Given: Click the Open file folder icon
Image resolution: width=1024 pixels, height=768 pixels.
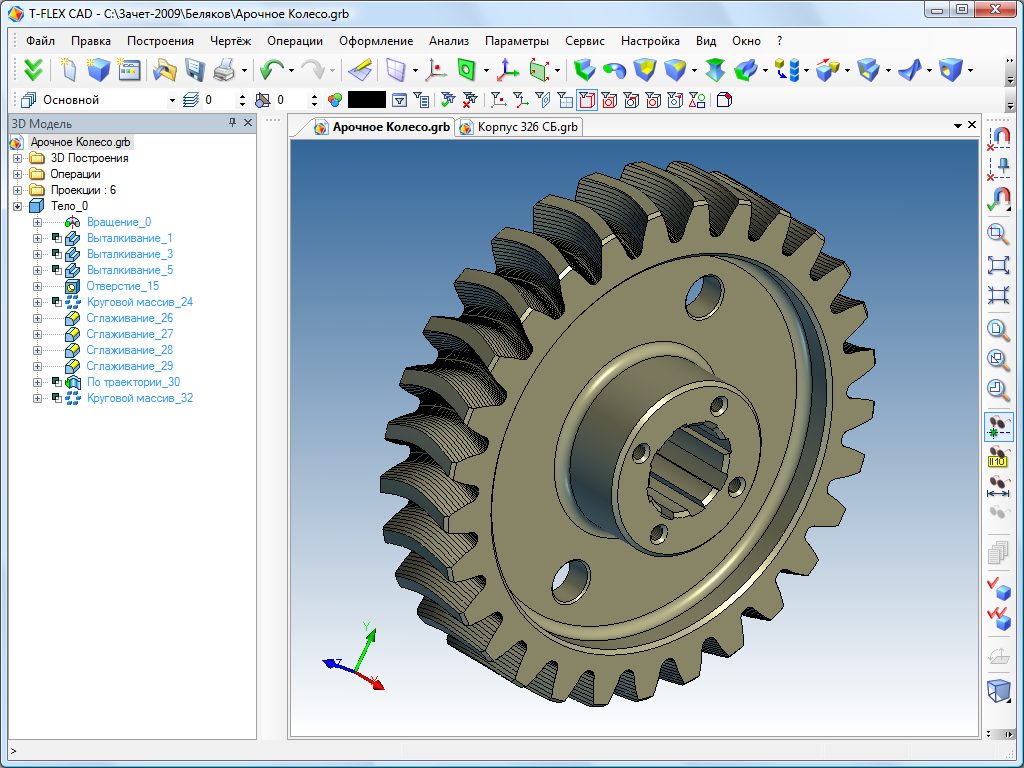Looking at the screenshot, I should [164, 70].
